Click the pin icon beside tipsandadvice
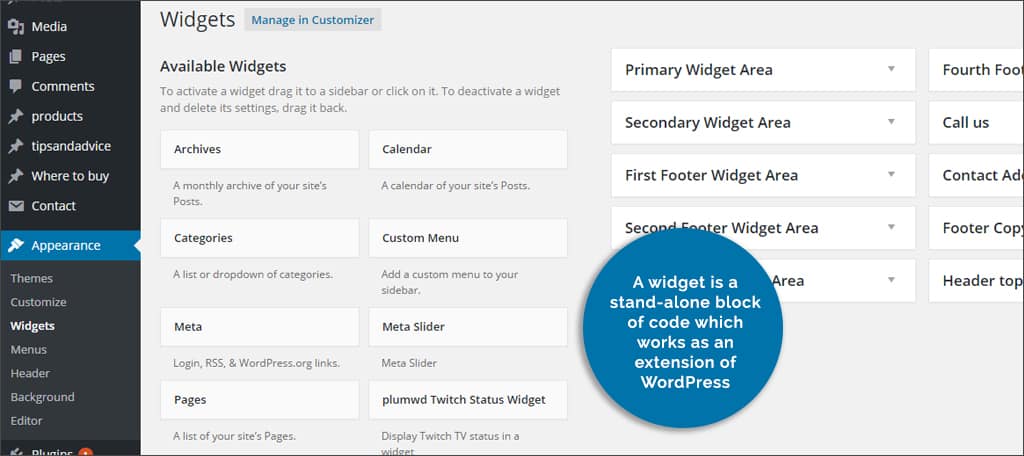The width and height of the screenshot is (1024, 456). (x=16, y=146)
